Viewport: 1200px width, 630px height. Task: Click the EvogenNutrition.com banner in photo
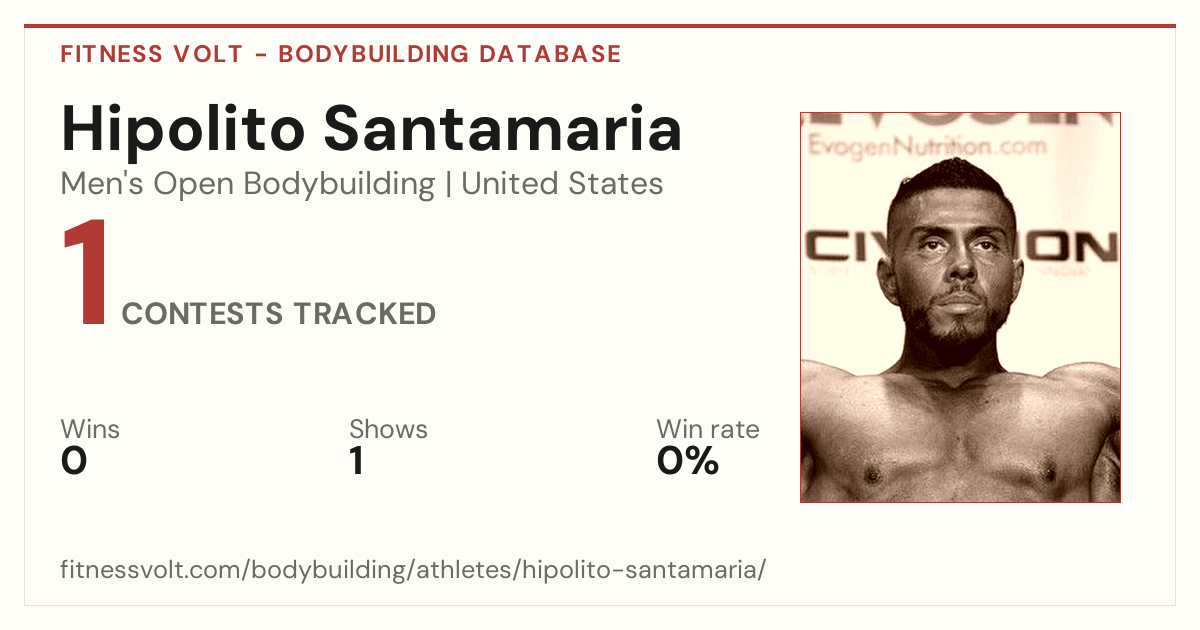coord(927,147)
